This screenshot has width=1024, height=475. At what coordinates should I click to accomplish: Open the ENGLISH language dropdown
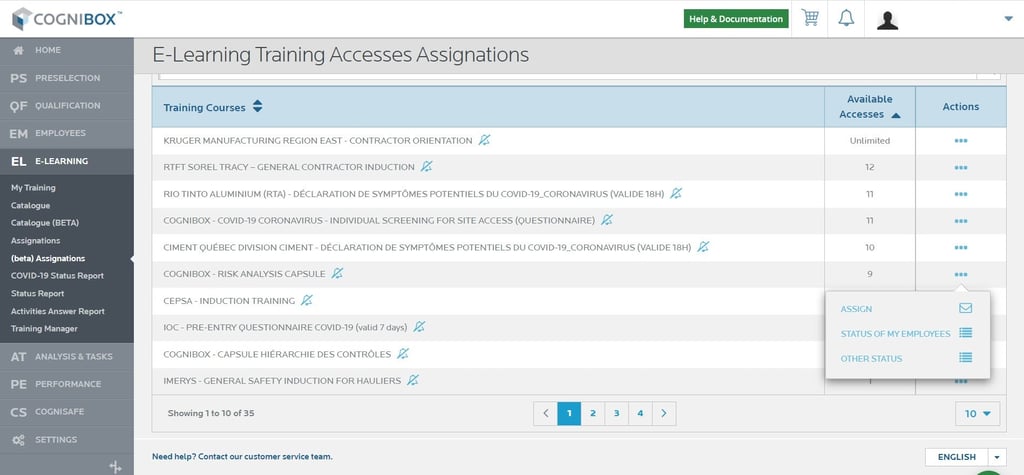coord(966,457)
